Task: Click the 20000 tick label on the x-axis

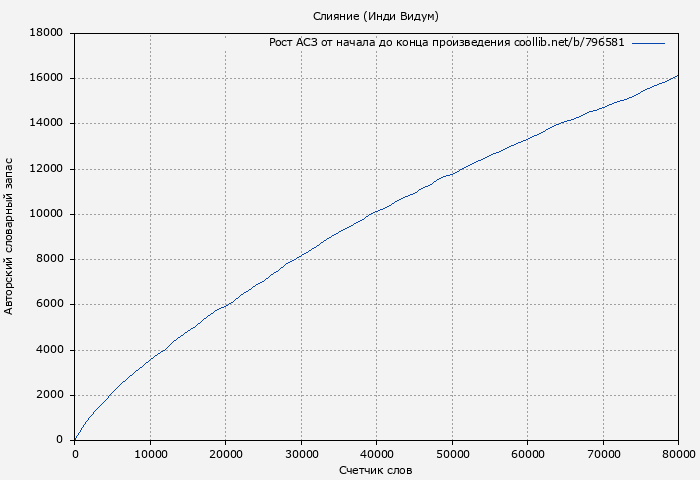Action: click(226, 454)
